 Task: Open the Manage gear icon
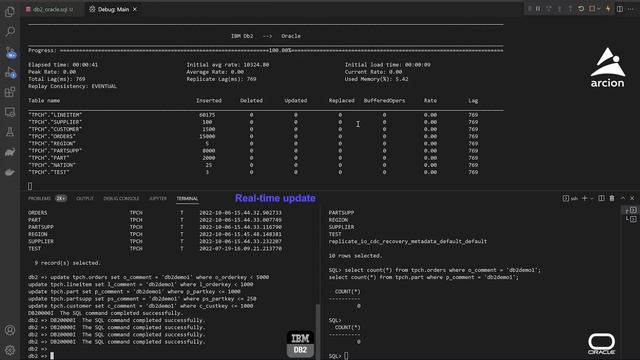tap(10, 350)
